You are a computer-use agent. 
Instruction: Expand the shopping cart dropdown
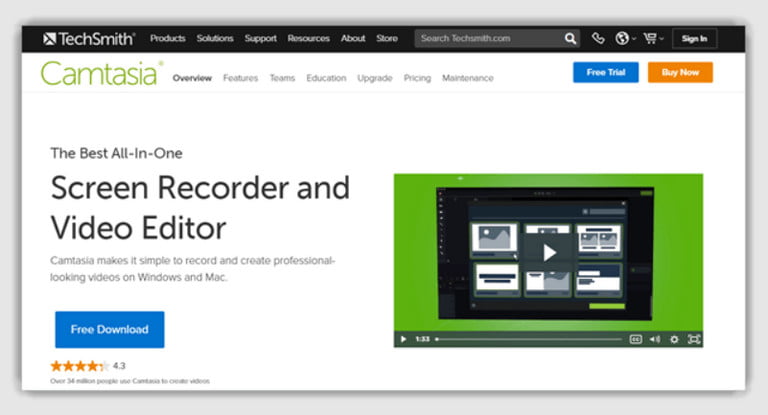tap(653, 39)
